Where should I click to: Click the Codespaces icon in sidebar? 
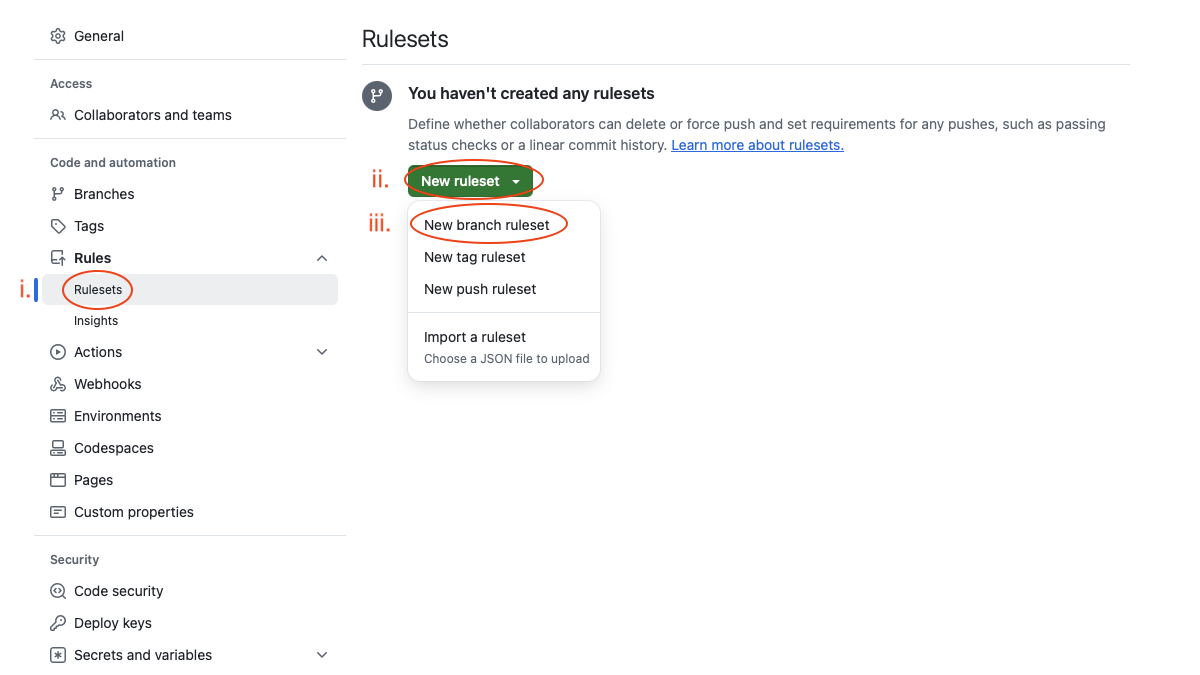pyautogui.click(x=58, y=448)
